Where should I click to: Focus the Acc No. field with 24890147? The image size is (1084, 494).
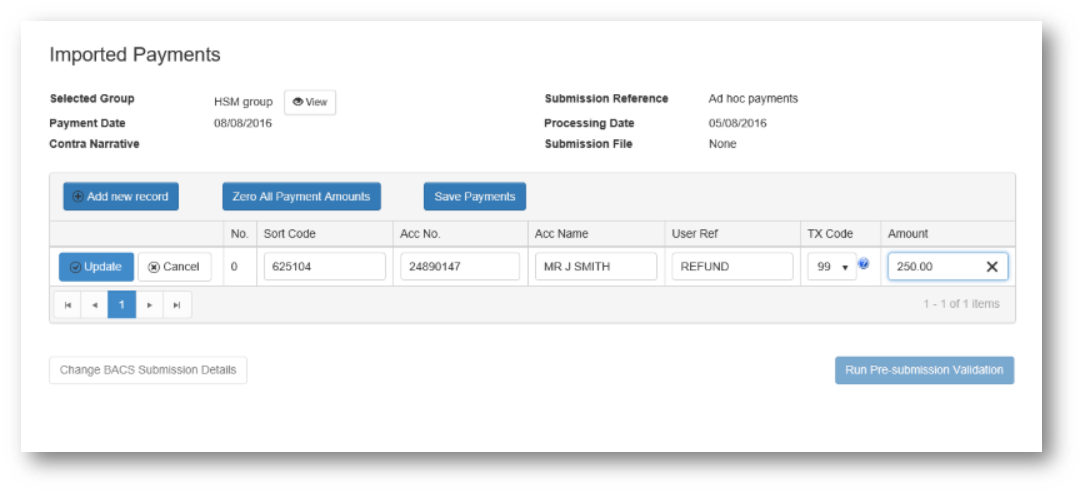(x=460, y=267)
